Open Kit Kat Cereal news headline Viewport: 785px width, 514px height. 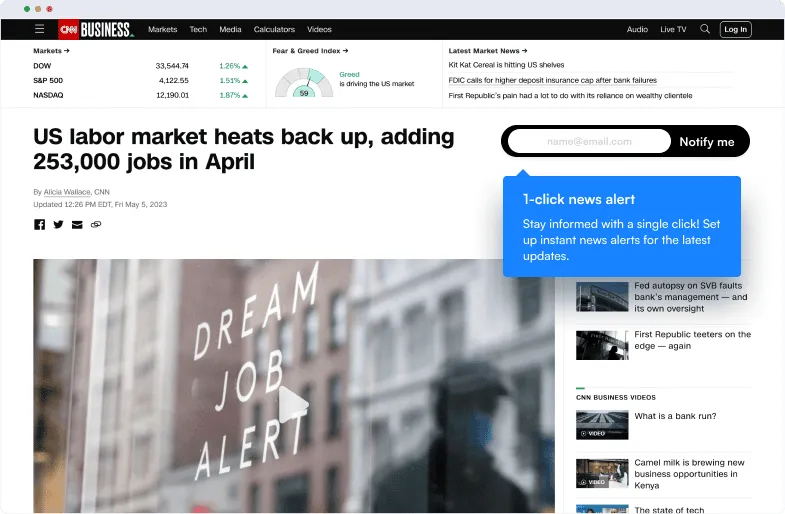click(506, 65)
